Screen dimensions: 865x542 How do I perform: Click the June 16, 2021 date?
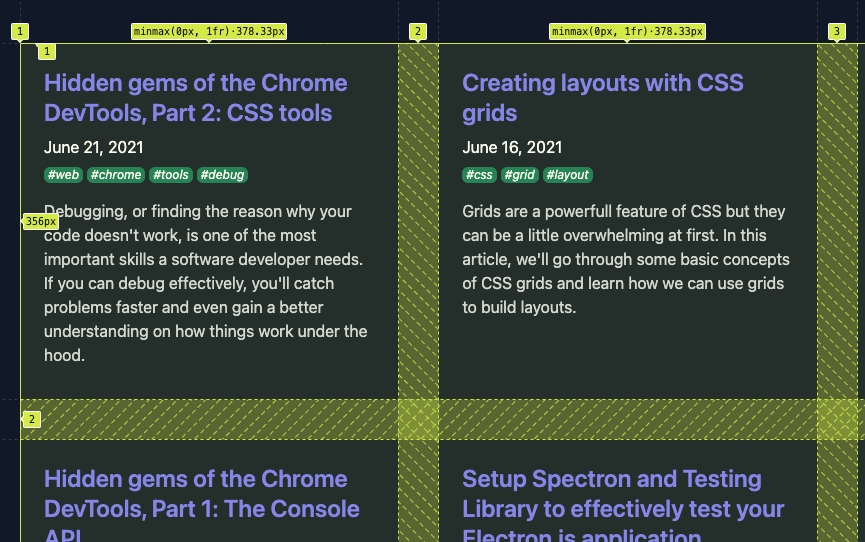512,147
